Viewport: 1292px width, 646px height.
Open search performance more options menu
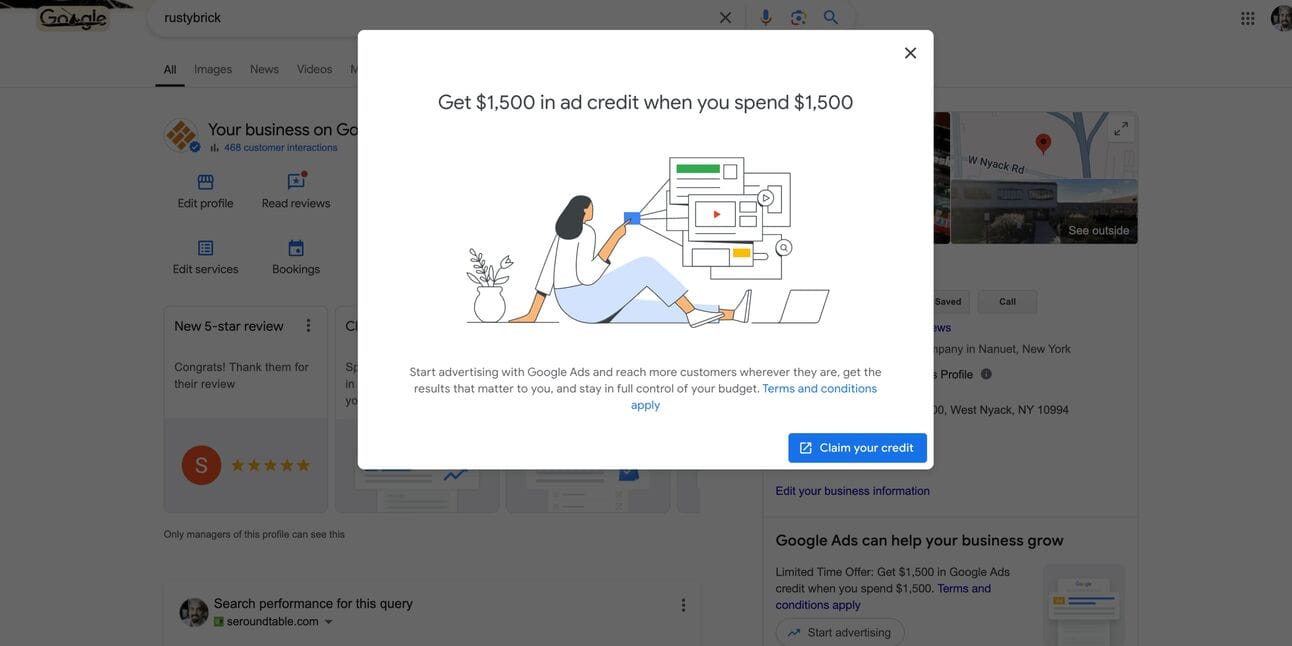[x=683, y=605]
